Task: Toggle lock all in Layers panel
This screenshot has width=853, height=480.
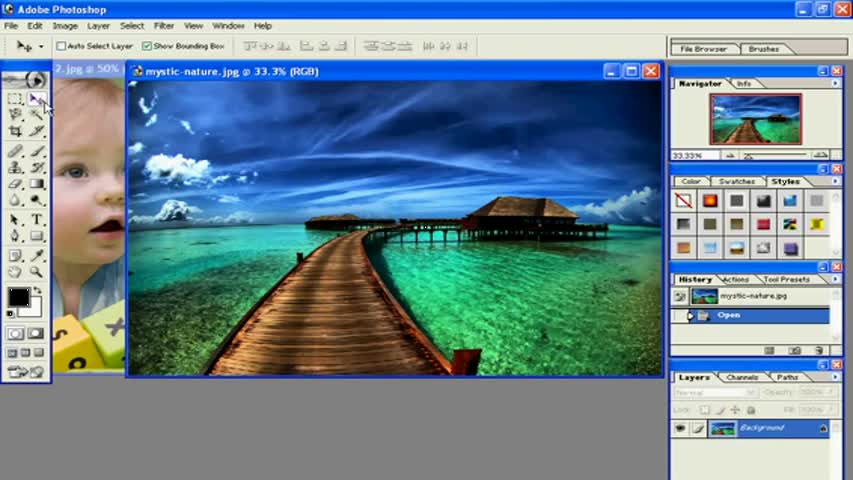Action: tap(751, 410)
